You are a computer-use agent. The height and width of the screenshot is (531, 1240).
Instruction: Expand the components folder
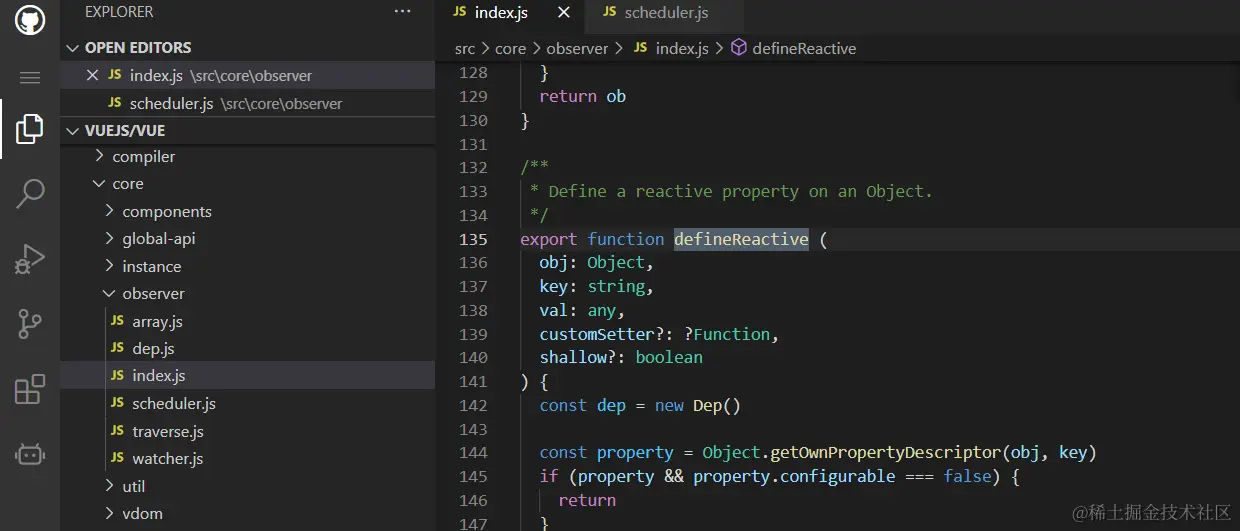tap(247, 212)
